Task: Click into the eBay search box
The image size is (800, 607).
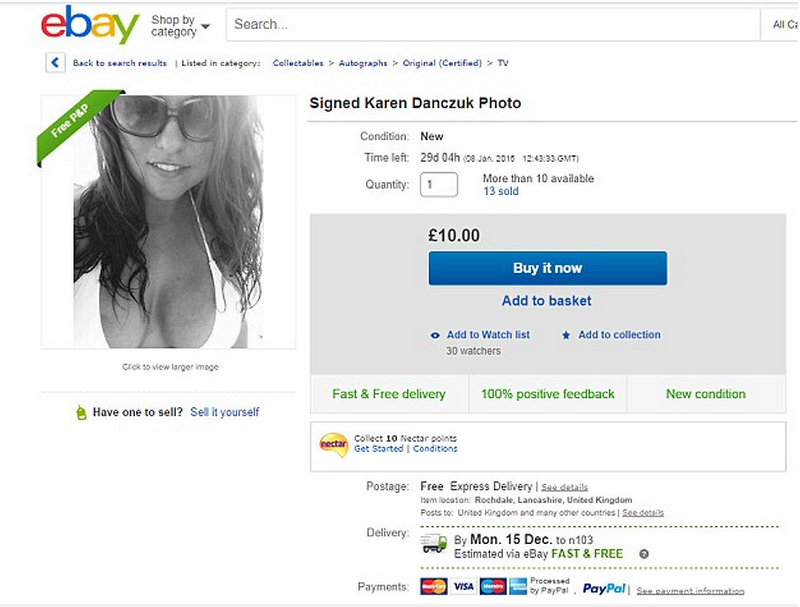Action: tap(490, 24)
